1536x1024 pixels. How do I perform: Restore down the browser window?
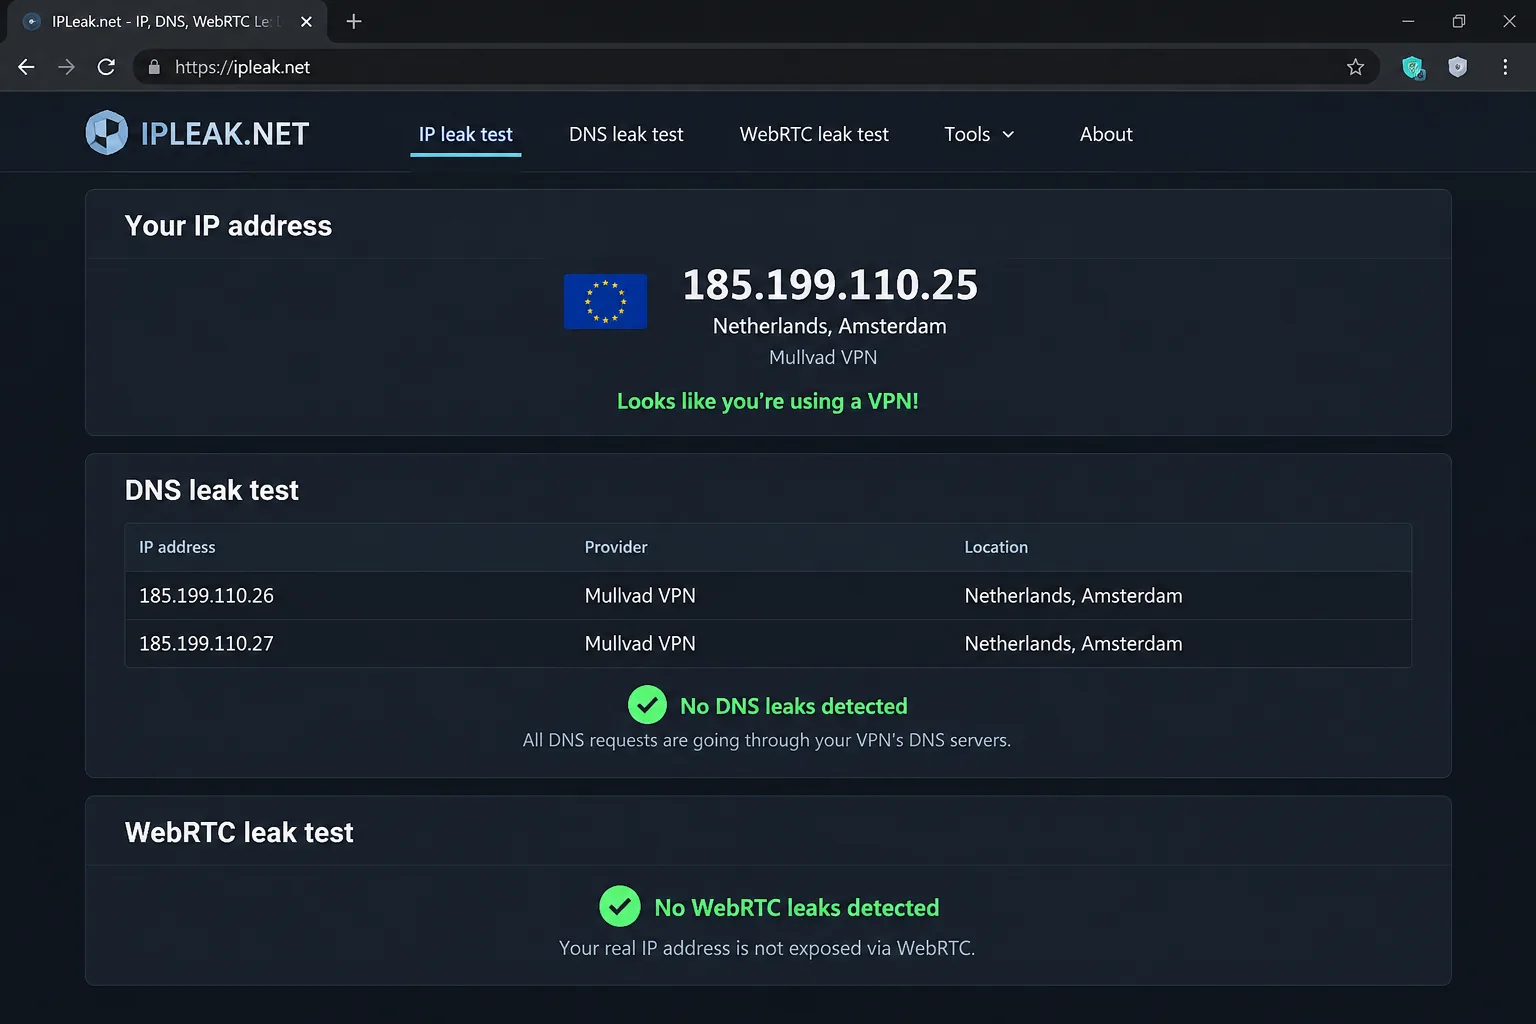click(1459, 21)
